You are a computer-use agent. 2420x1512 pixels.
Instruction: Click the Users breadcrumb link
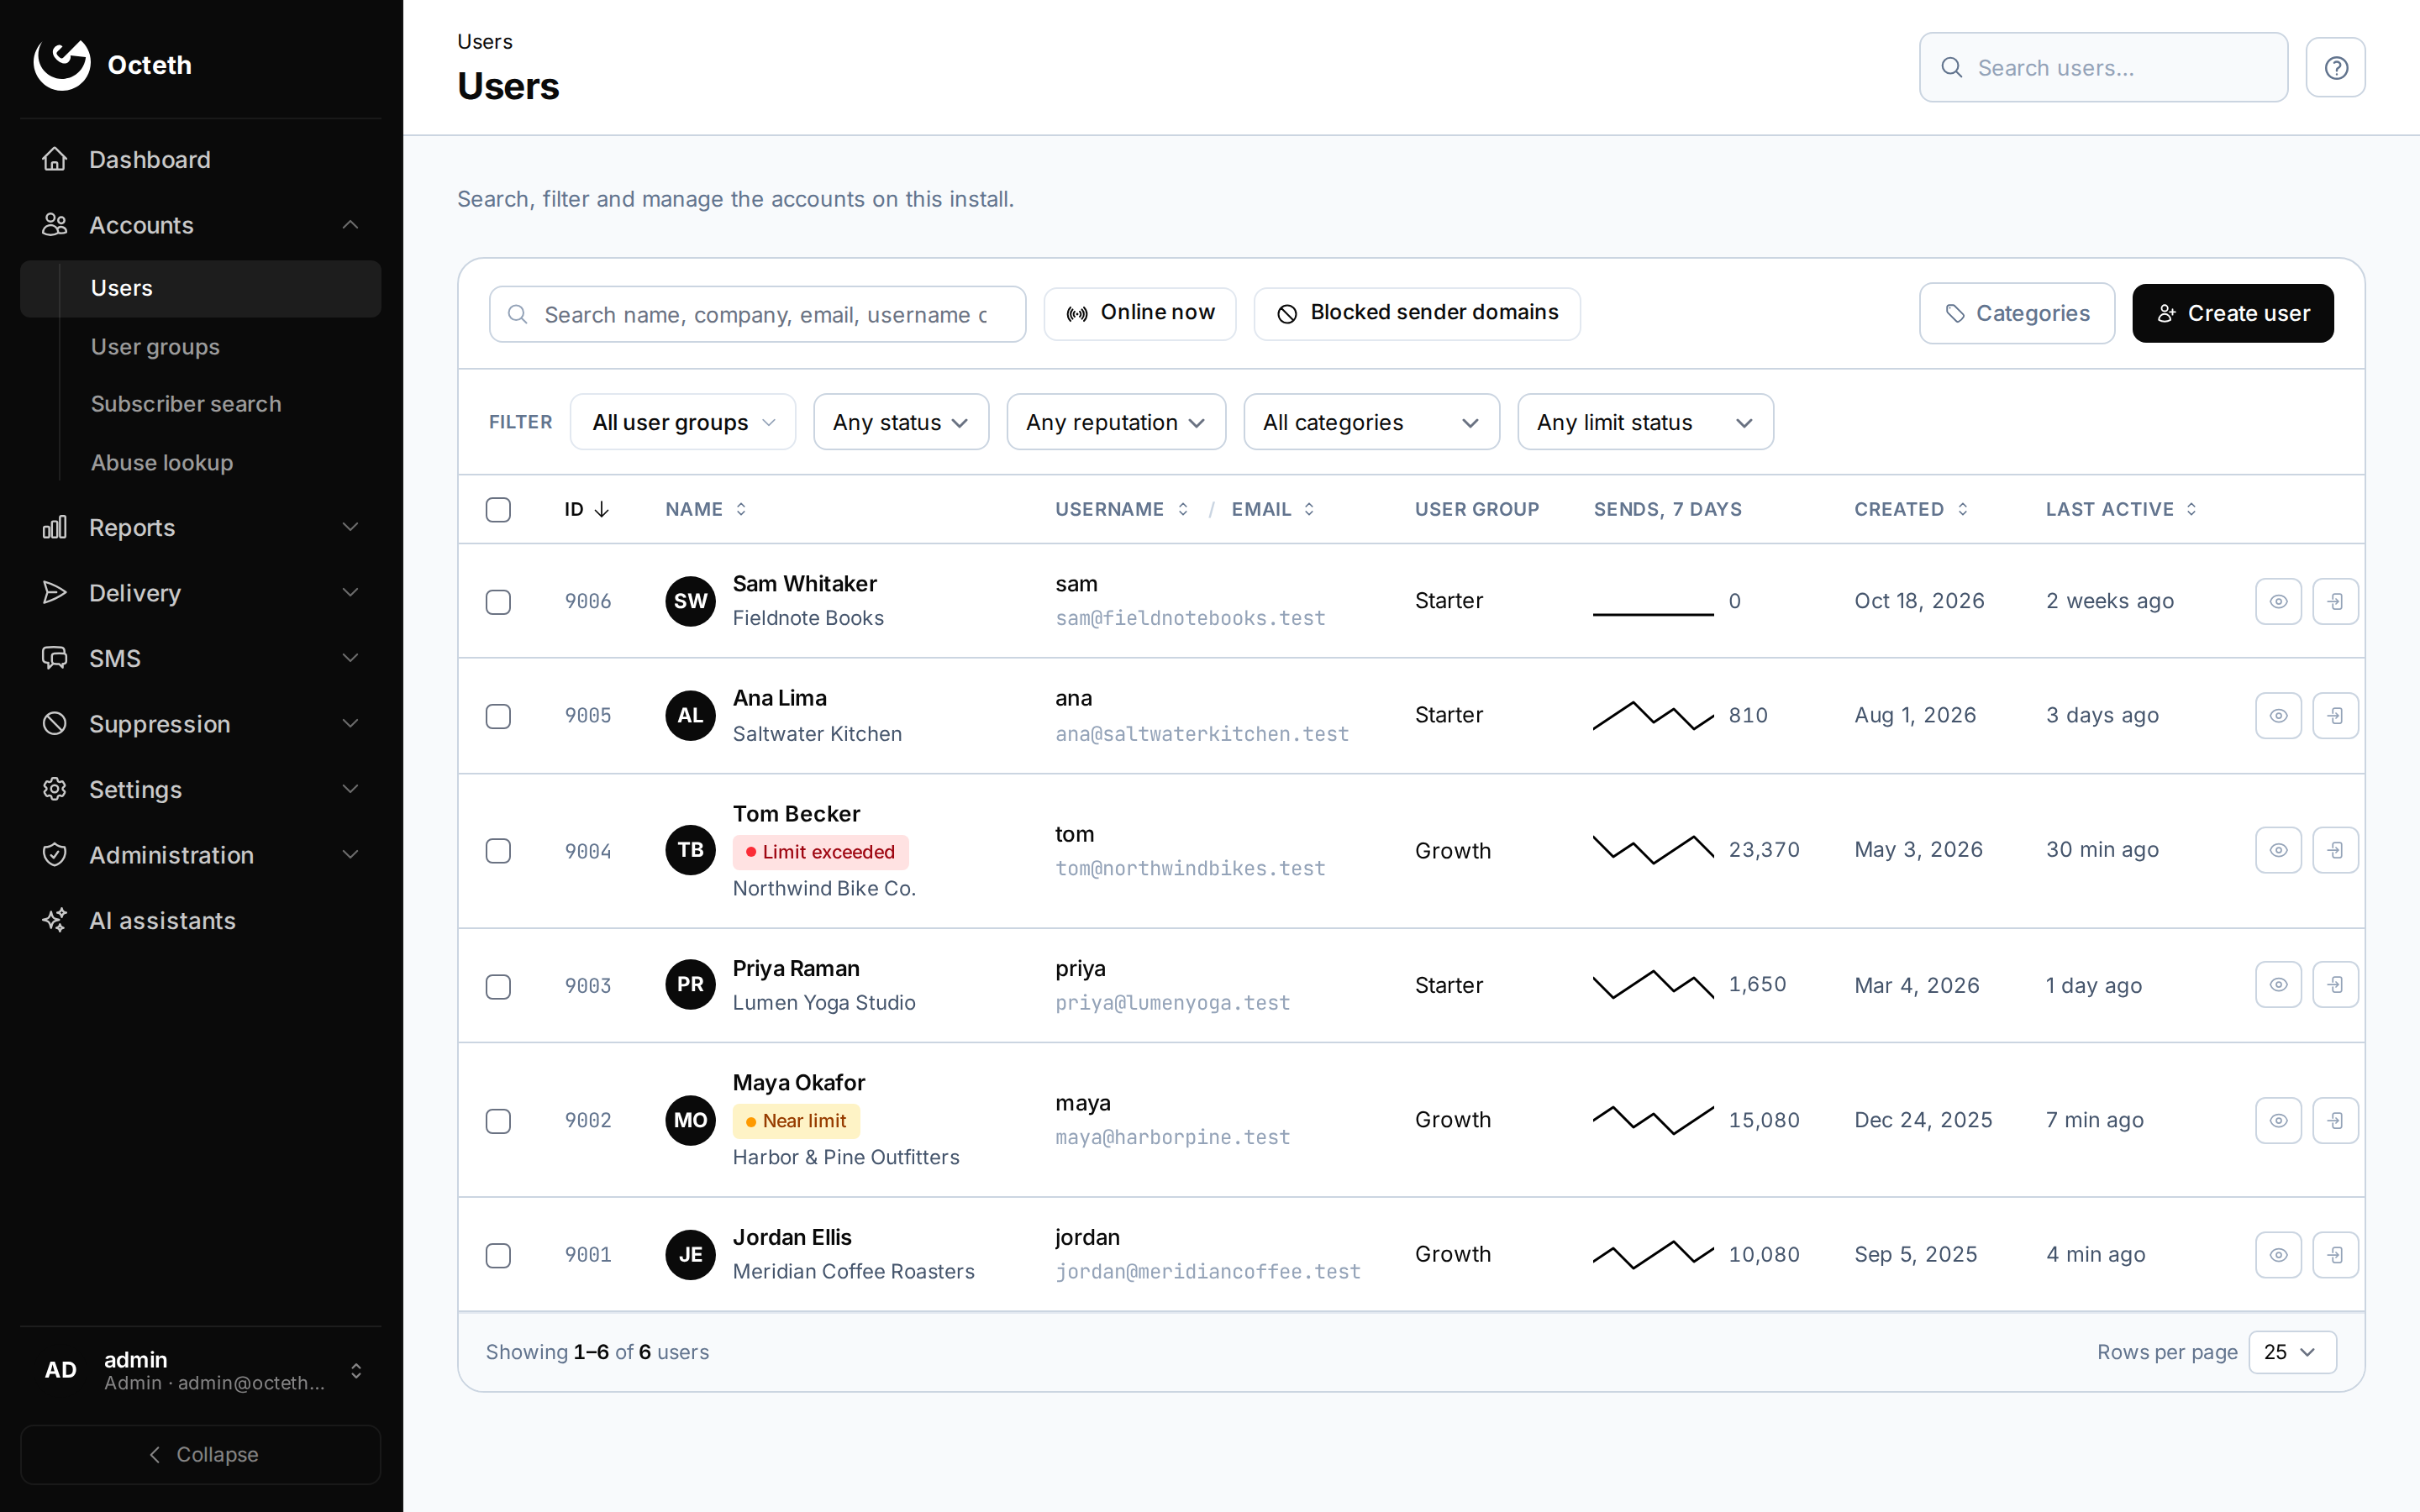point(484,41)
